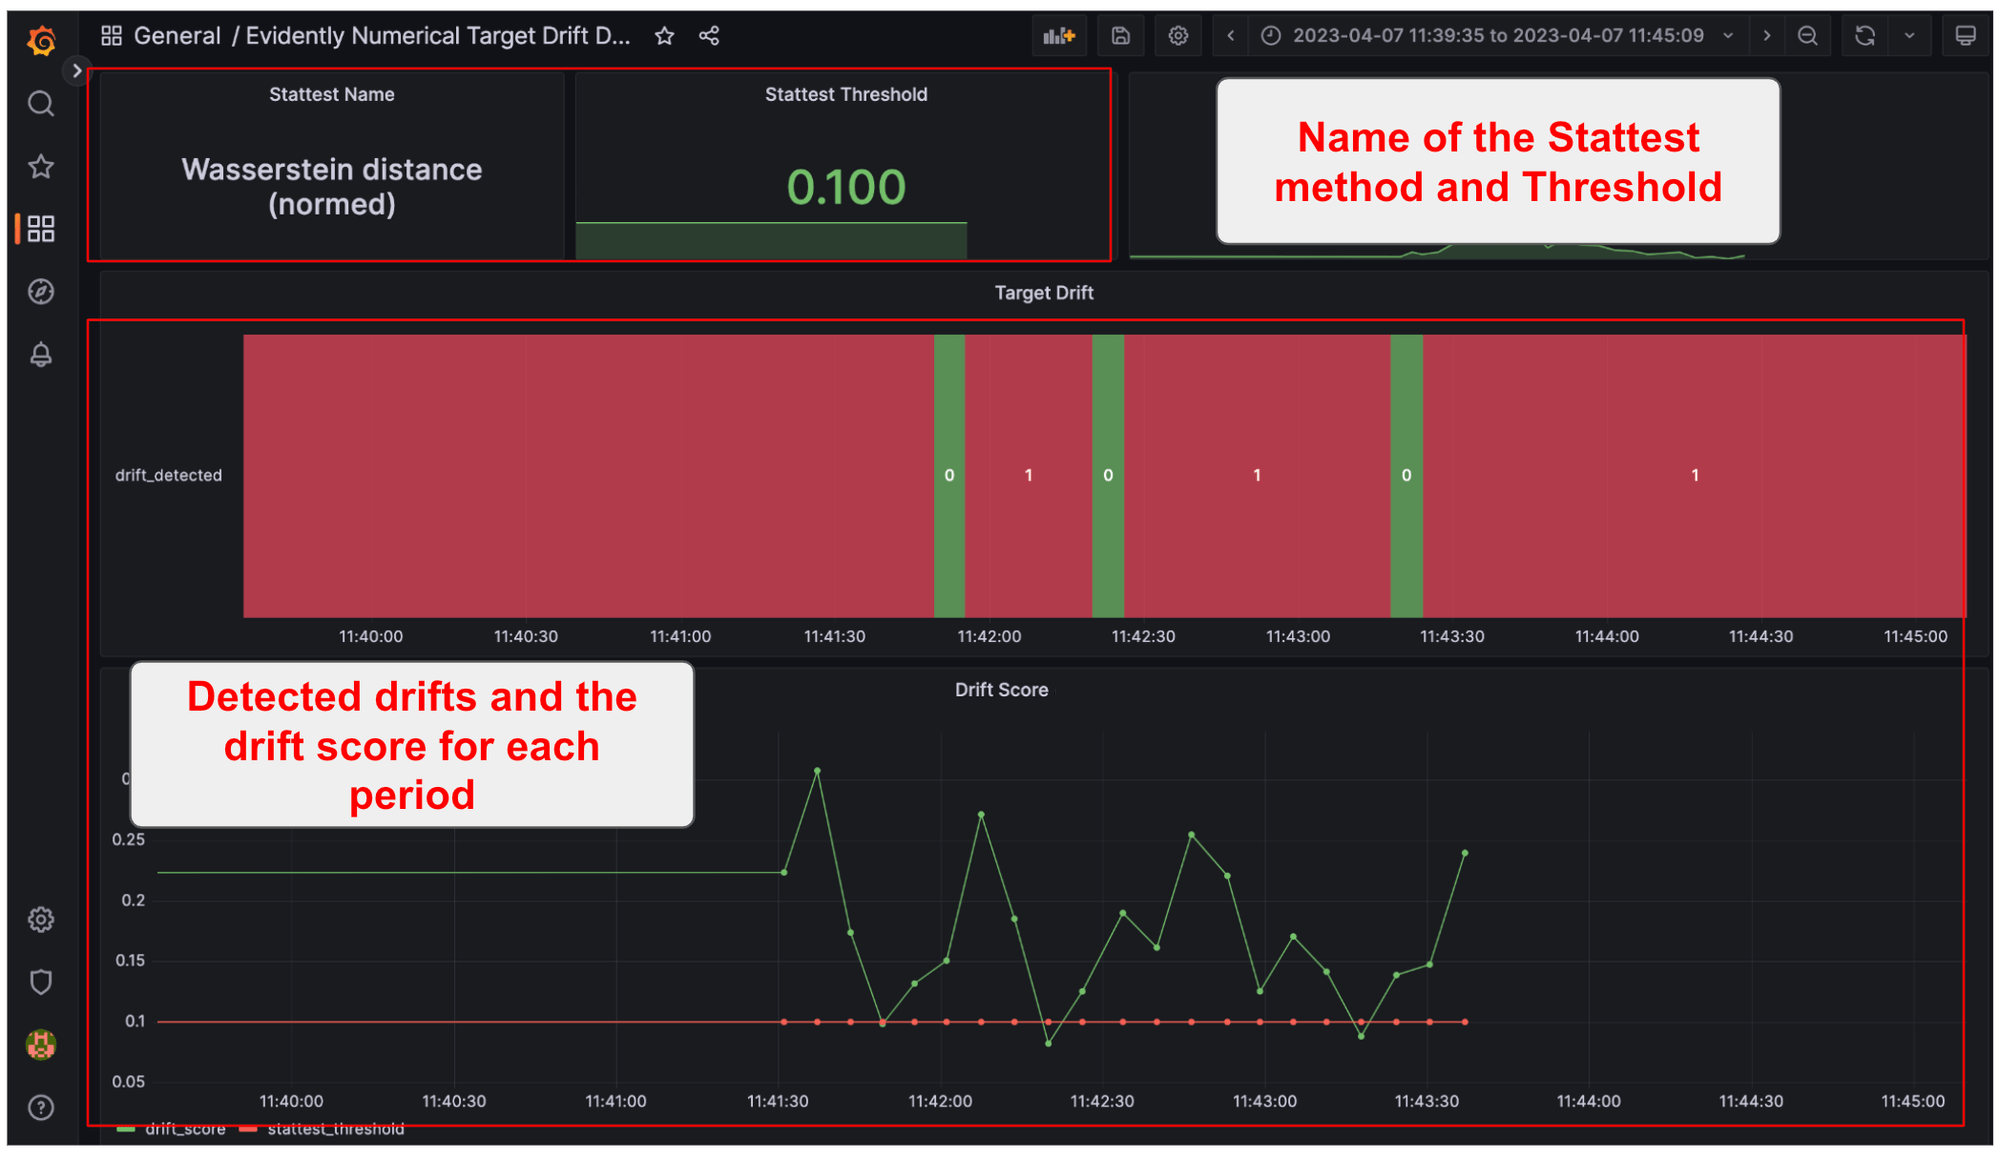Star this dashboard as a favorite
The width and height of the screenshot is (2000, 1156).
pyautogui.click(x=664, y=35)
